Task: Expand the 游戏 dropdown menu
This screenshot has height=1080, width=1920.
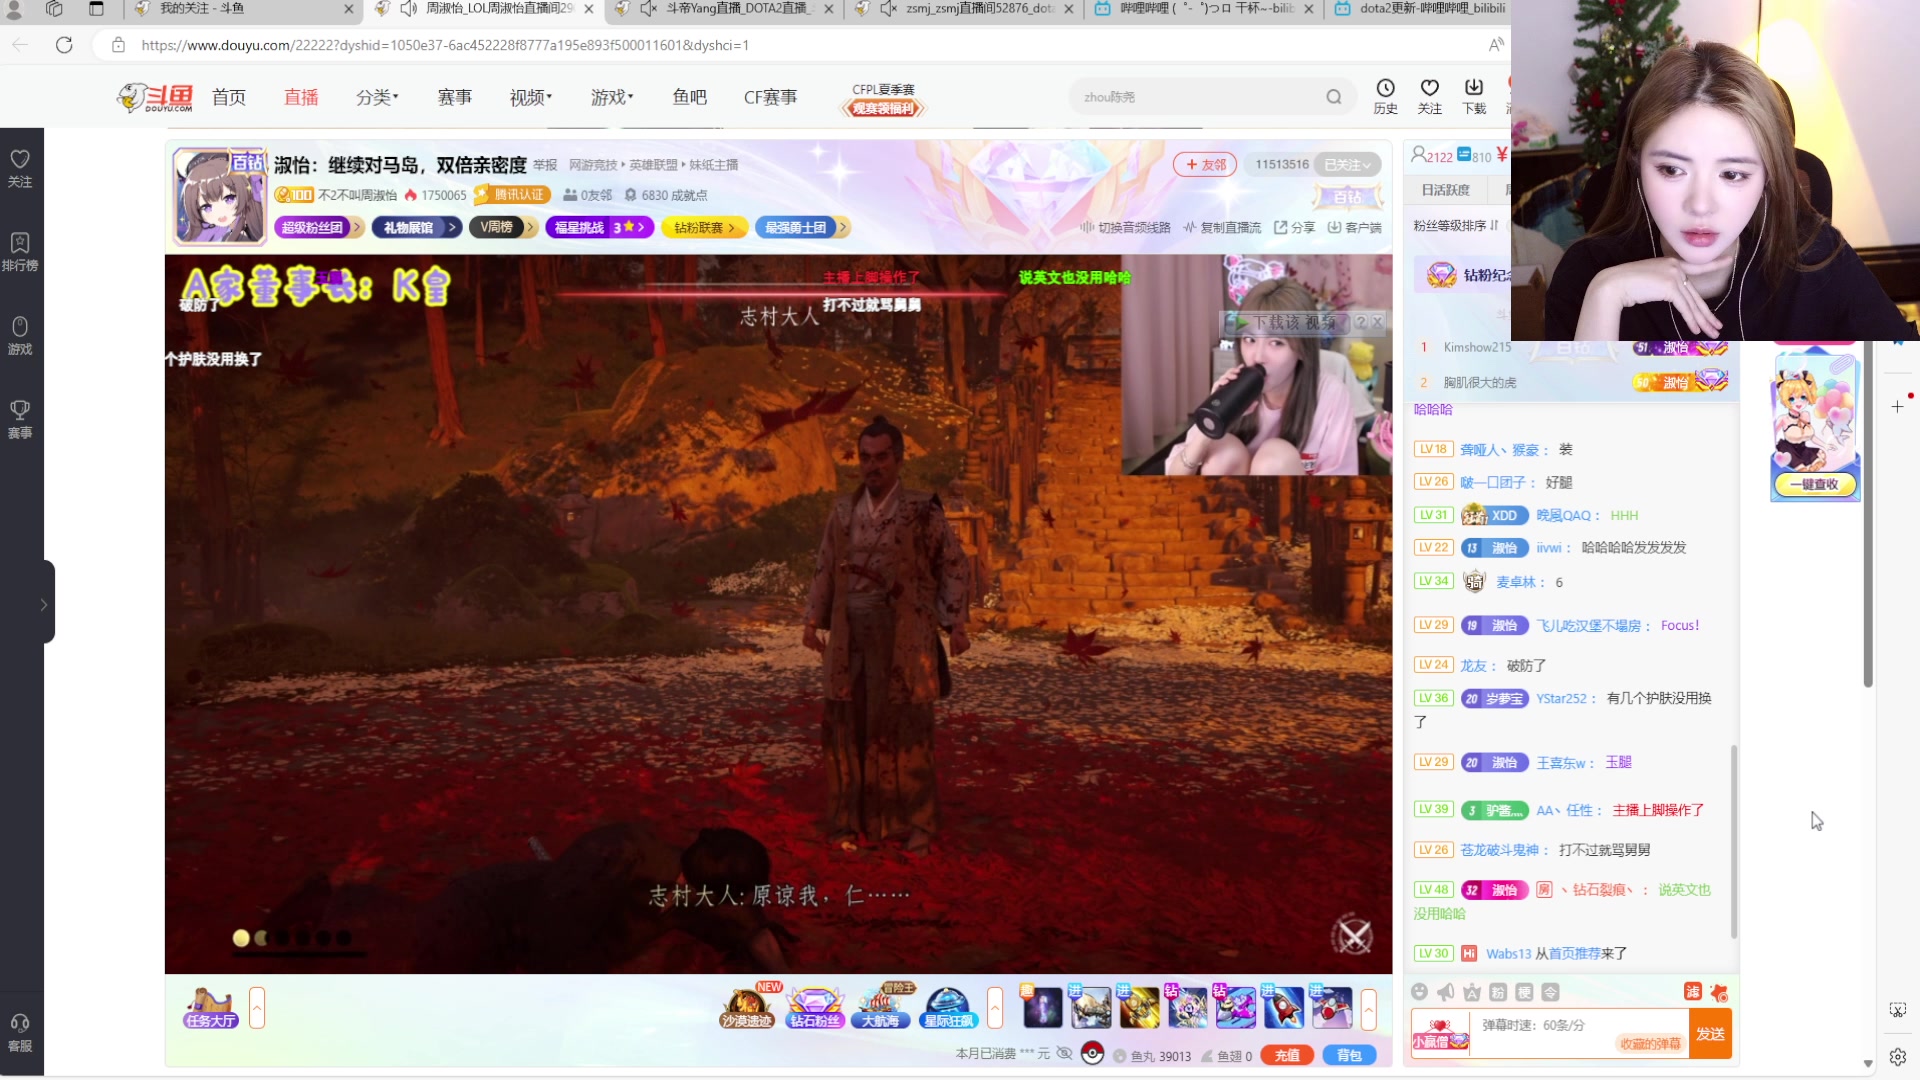Action: 612,97
